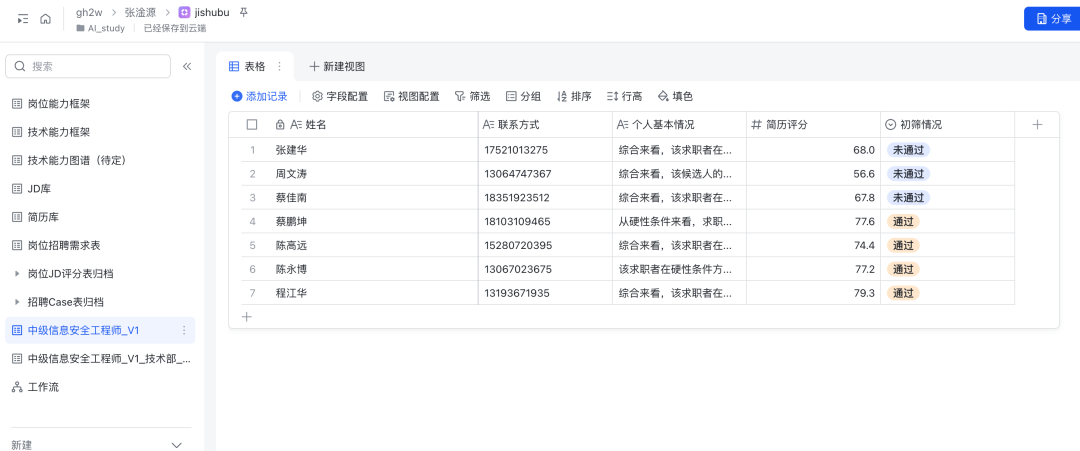The height and width of the screenshot is (451, 1080).
Task: Open the 分组 grouping tool
Action: [523, 96]
